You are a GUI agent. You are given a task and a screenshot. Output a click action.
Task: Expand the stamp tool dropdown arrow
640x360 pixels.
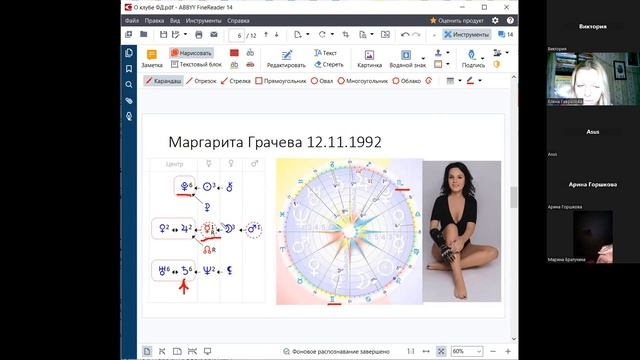(x=448, y=53)
